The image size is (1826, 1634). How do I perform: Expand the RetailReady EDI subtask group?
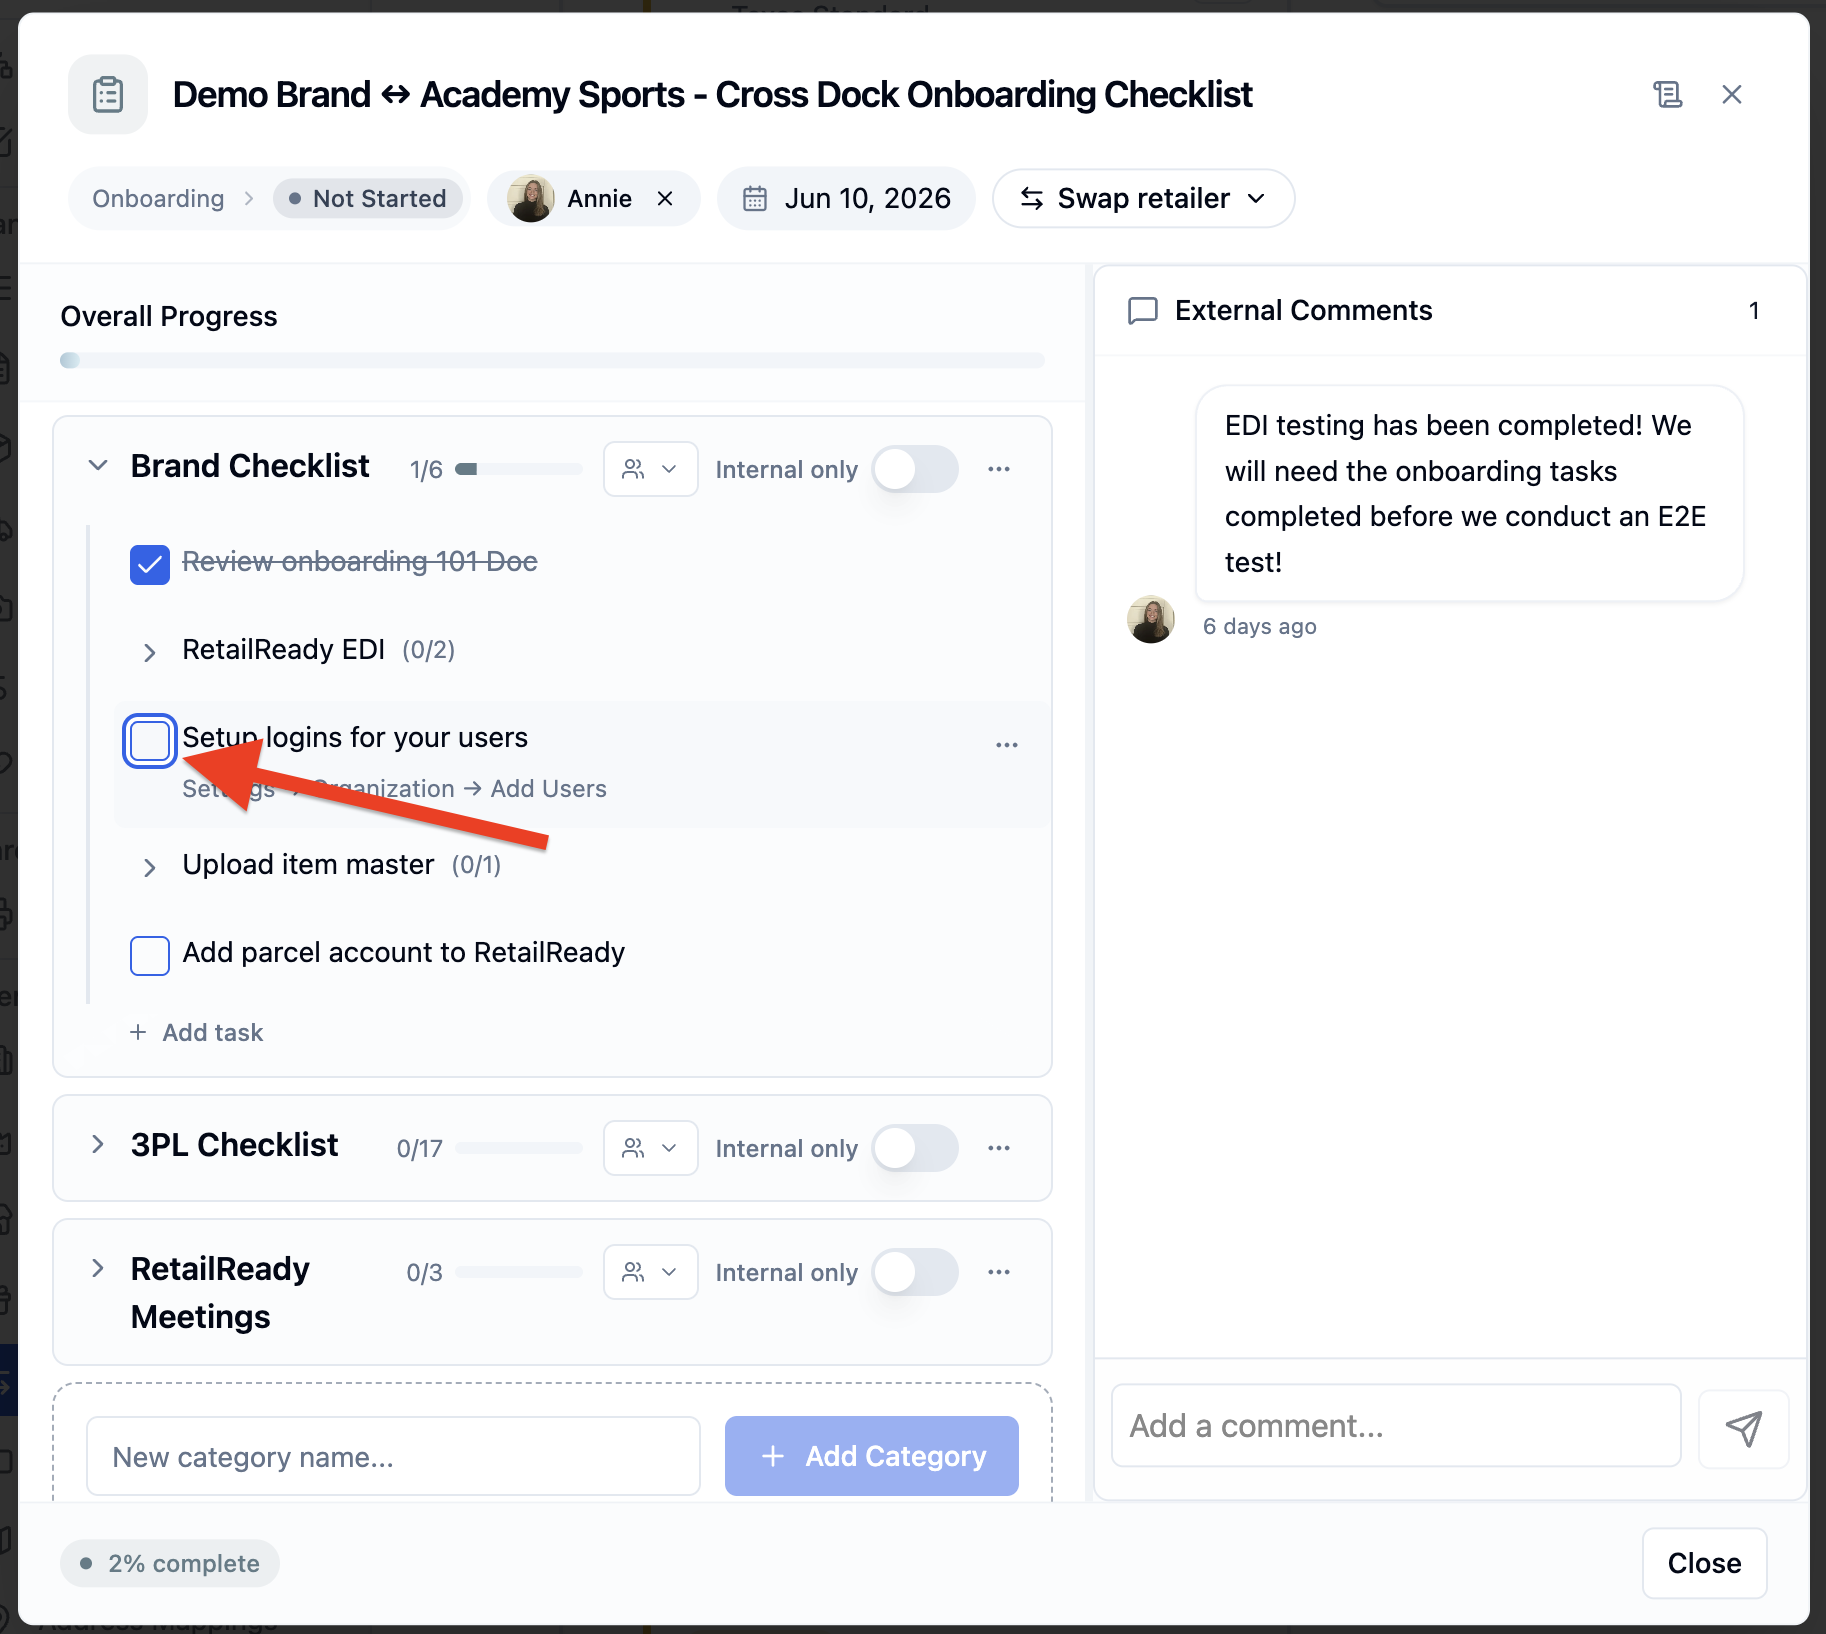(x=149, y=652)
